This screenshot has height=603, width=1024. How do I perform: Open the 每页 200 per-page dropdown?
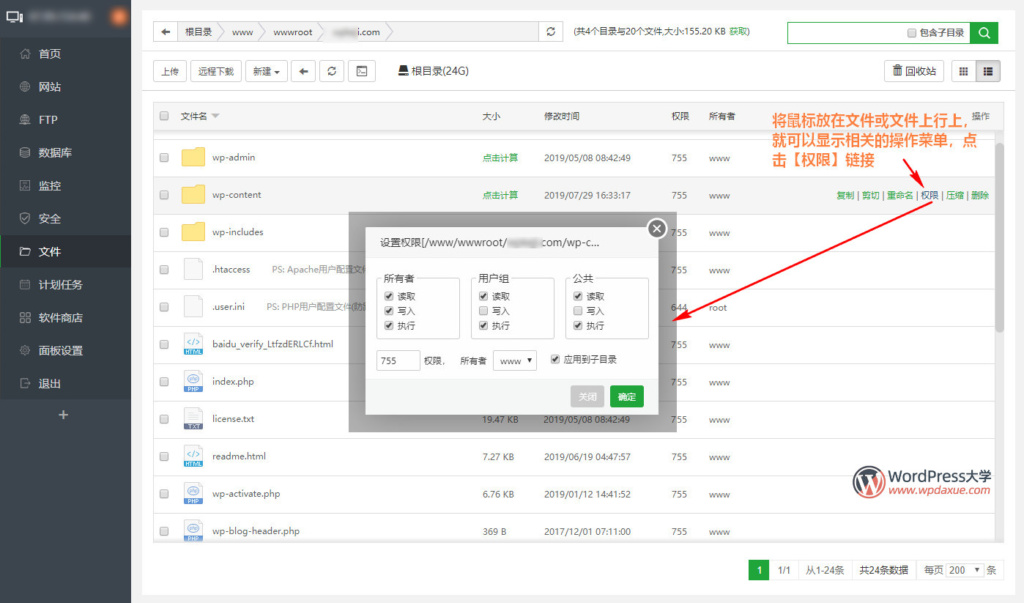coord(964,570)
